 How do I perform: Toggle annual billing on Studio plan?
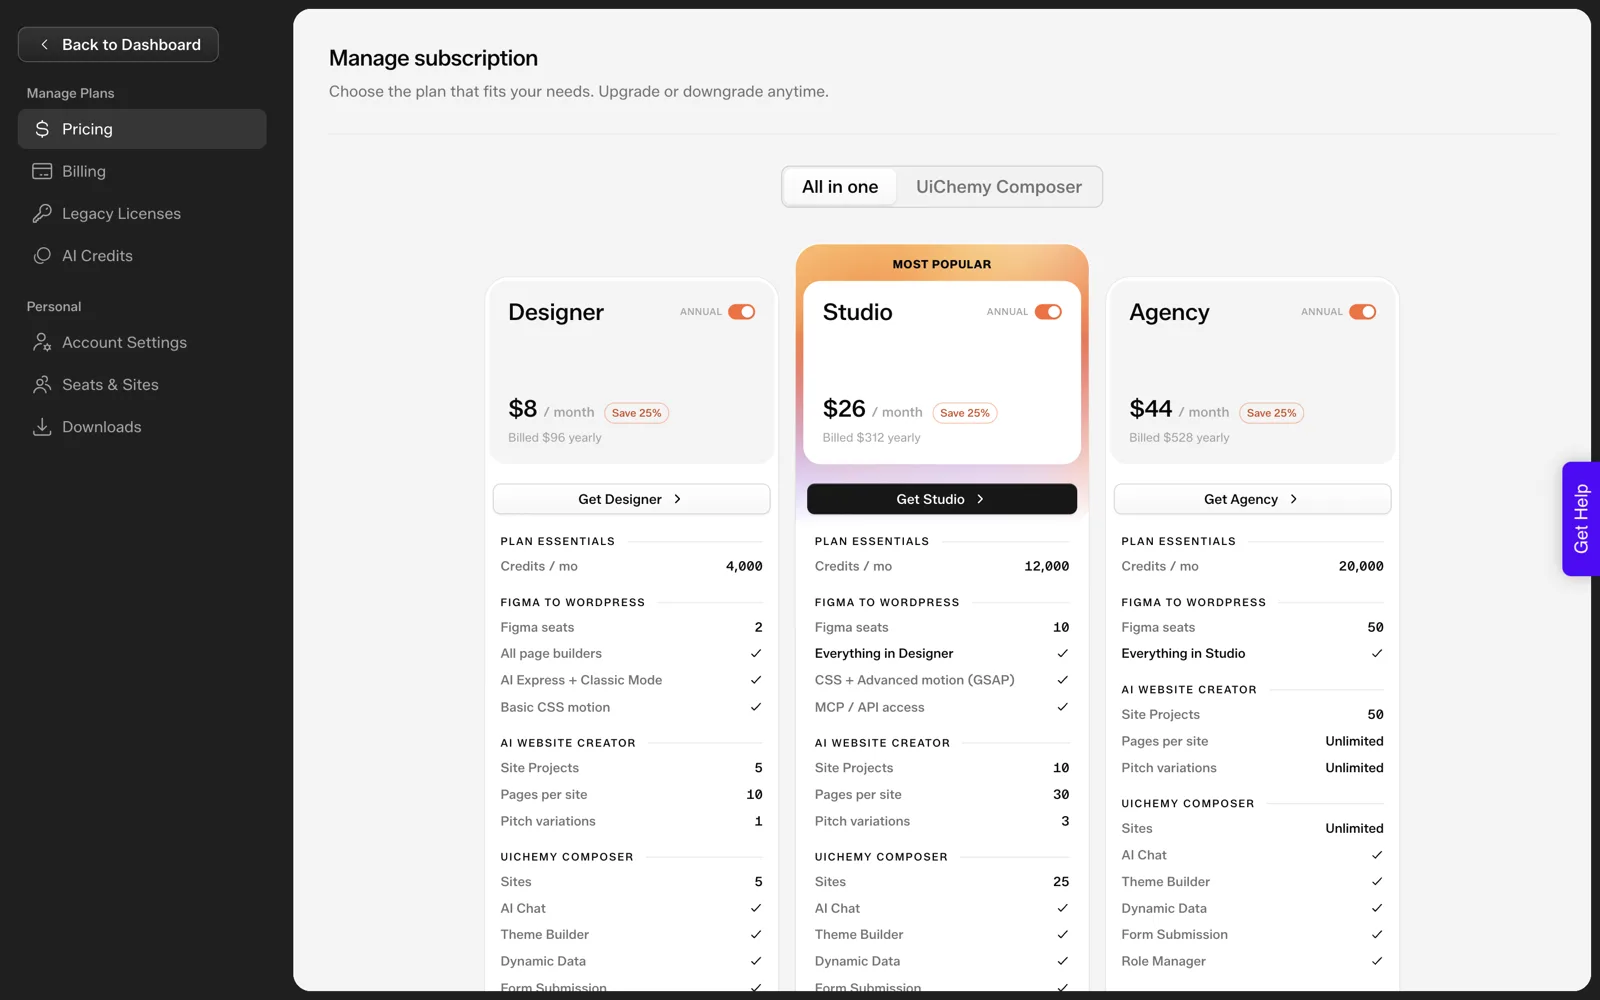click(x=1048, y=312)
